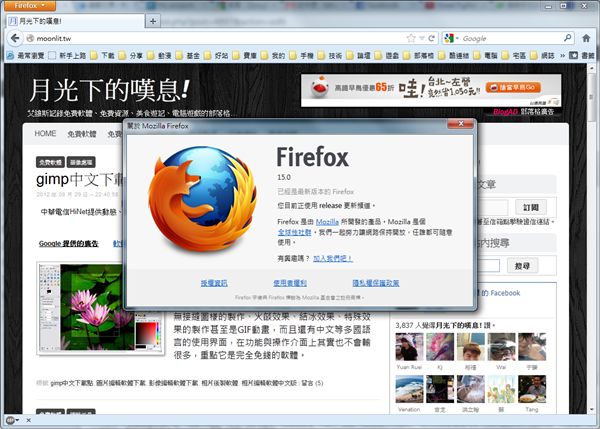Click the 訂閱 subscribe button
The width and height of the screenshot is (600, 429).
click(530, 207)
